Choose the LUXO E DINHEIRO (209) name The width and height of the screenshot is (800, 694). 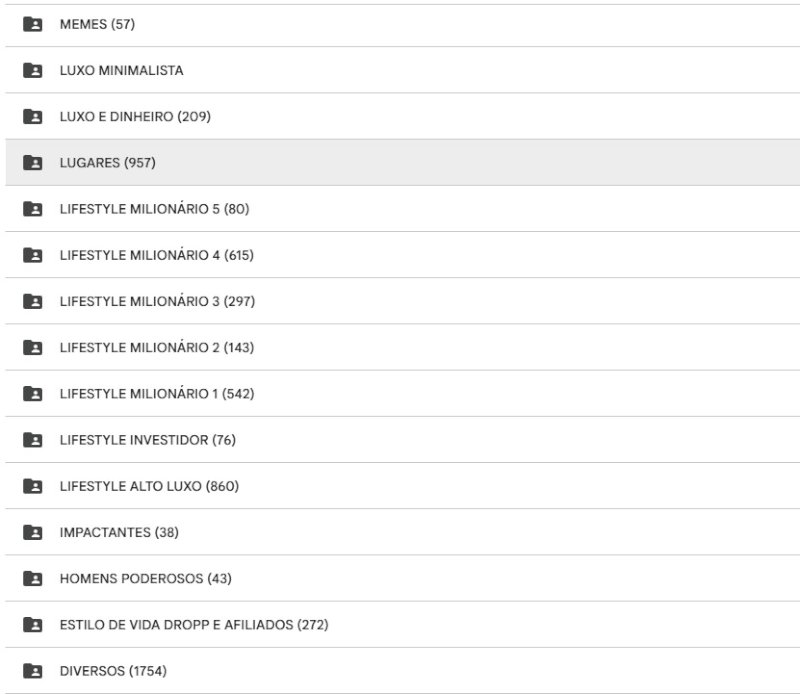[135, 116]
